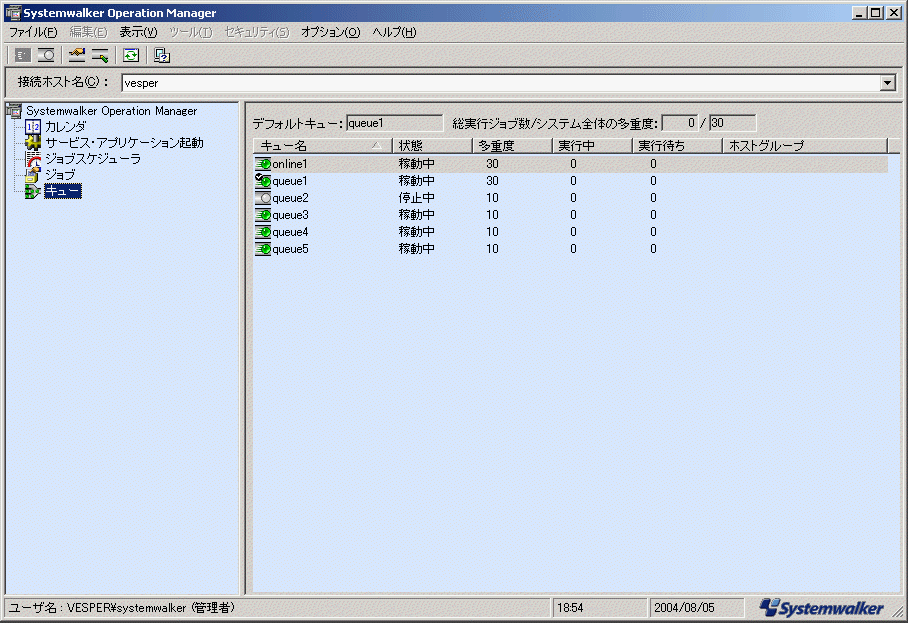Click the queue4 green status icon
Image resolution: width=908 pixels, height=623 pixels.
(x=263, y=232)
